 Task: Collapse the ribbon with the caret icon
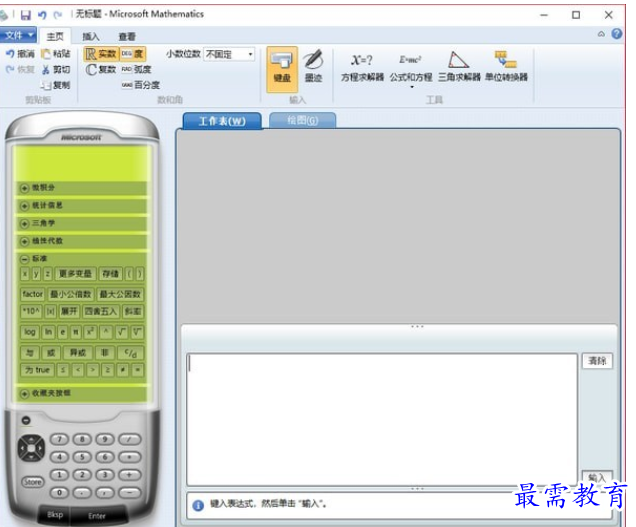click(x=602, y=34)
